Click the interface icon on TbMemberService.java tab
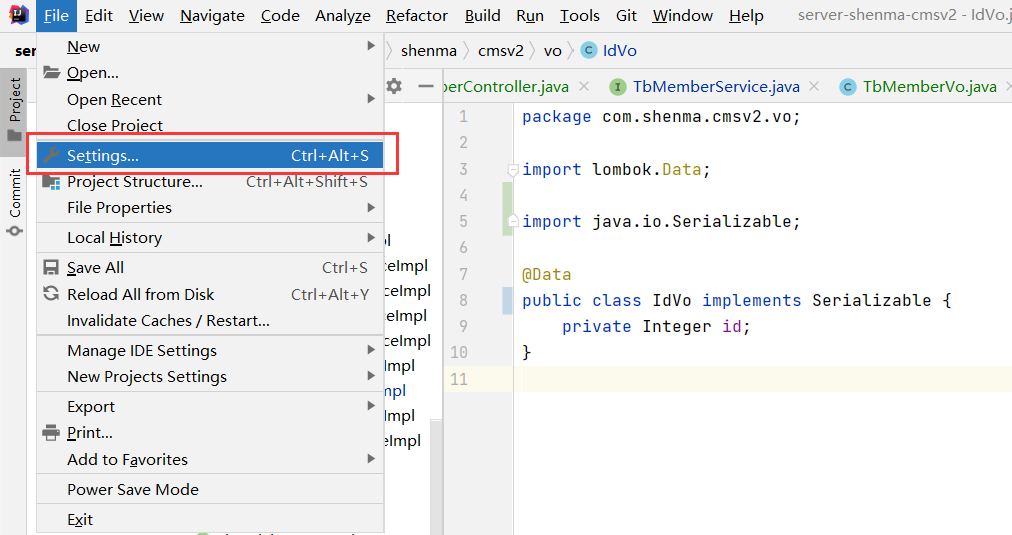 click(x=618, y=86)
